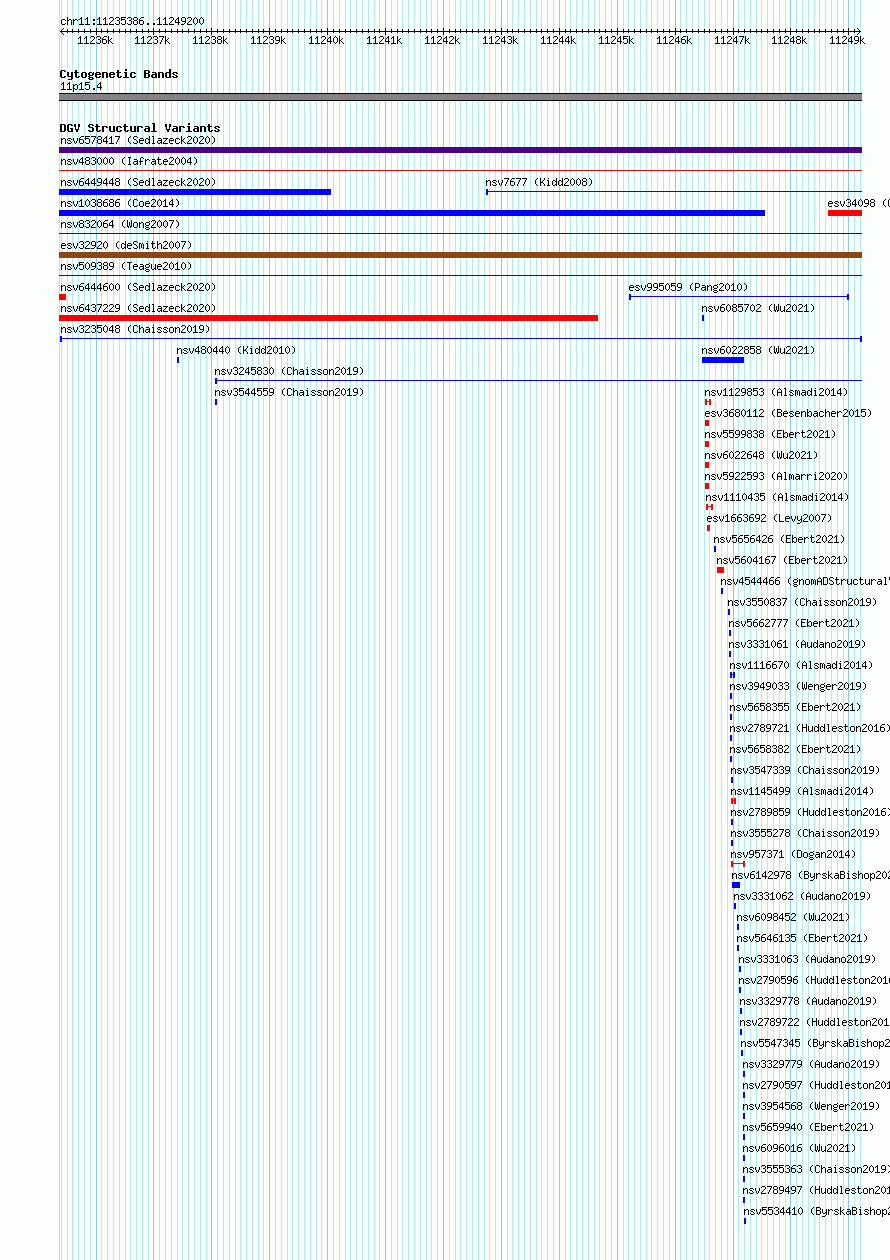Open variant nsv1110435 (Alsmadi2014) link
The width and height of the screenshot is (890, 1260).
pos(776,497)
